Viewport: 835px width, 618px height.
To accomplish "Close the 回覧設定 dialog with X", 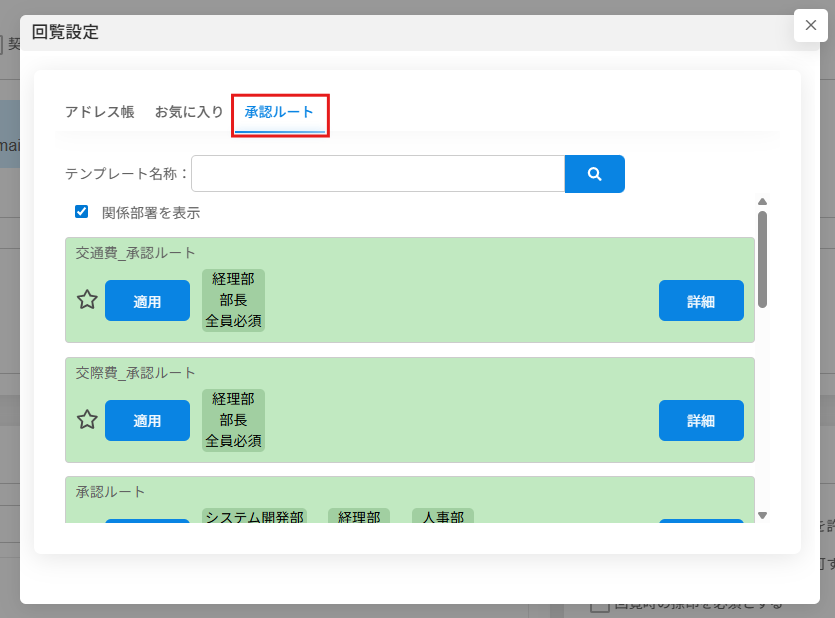I will tap(810, 25).
